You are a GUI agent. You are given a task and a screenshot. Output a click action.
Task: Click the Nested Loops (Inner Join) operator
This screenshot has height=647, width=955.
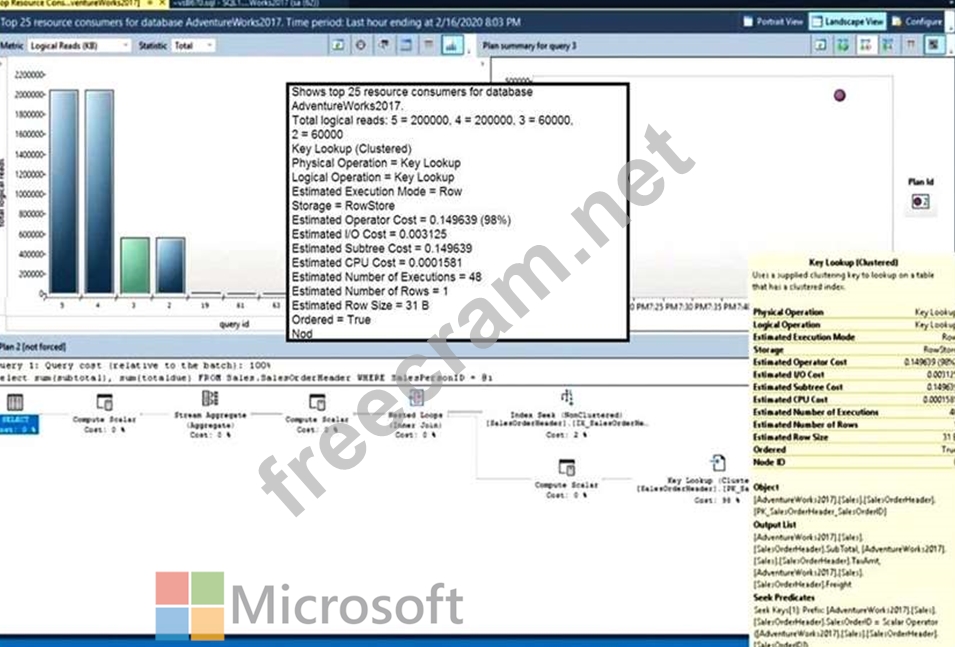point(416,398)
